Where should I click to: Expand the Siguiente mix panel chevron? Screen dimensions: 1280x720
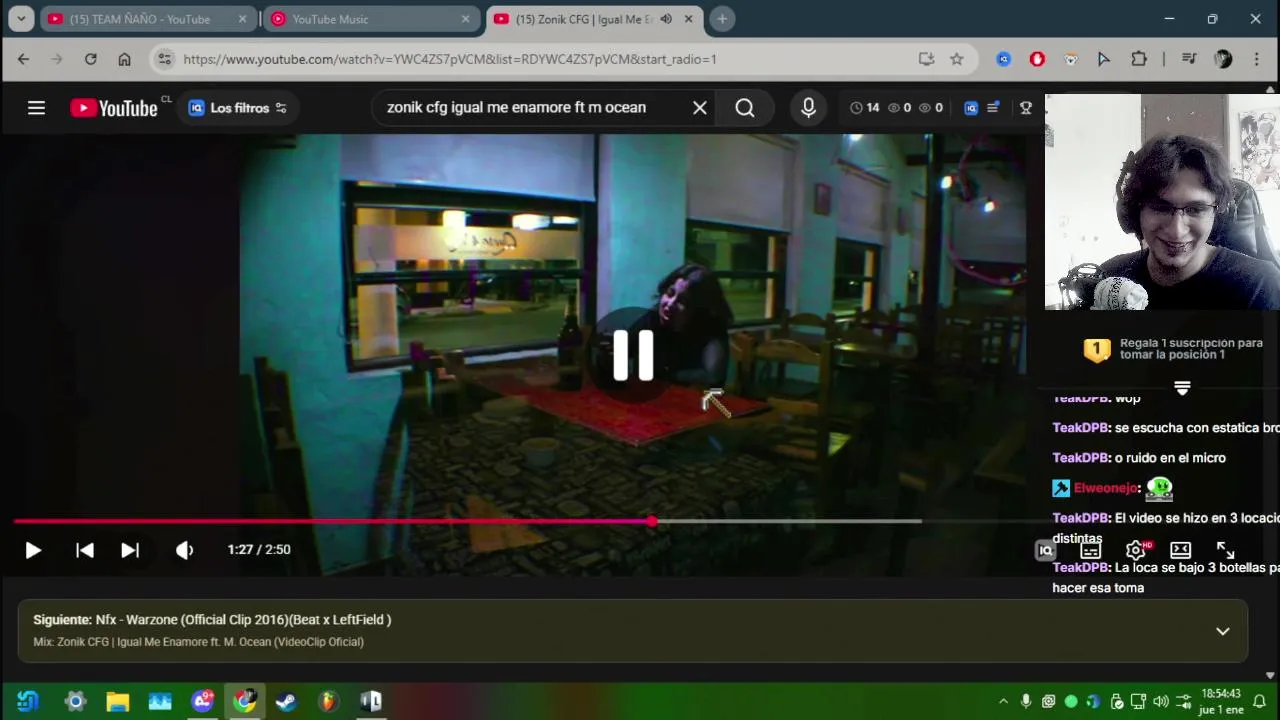[1223, 631]
